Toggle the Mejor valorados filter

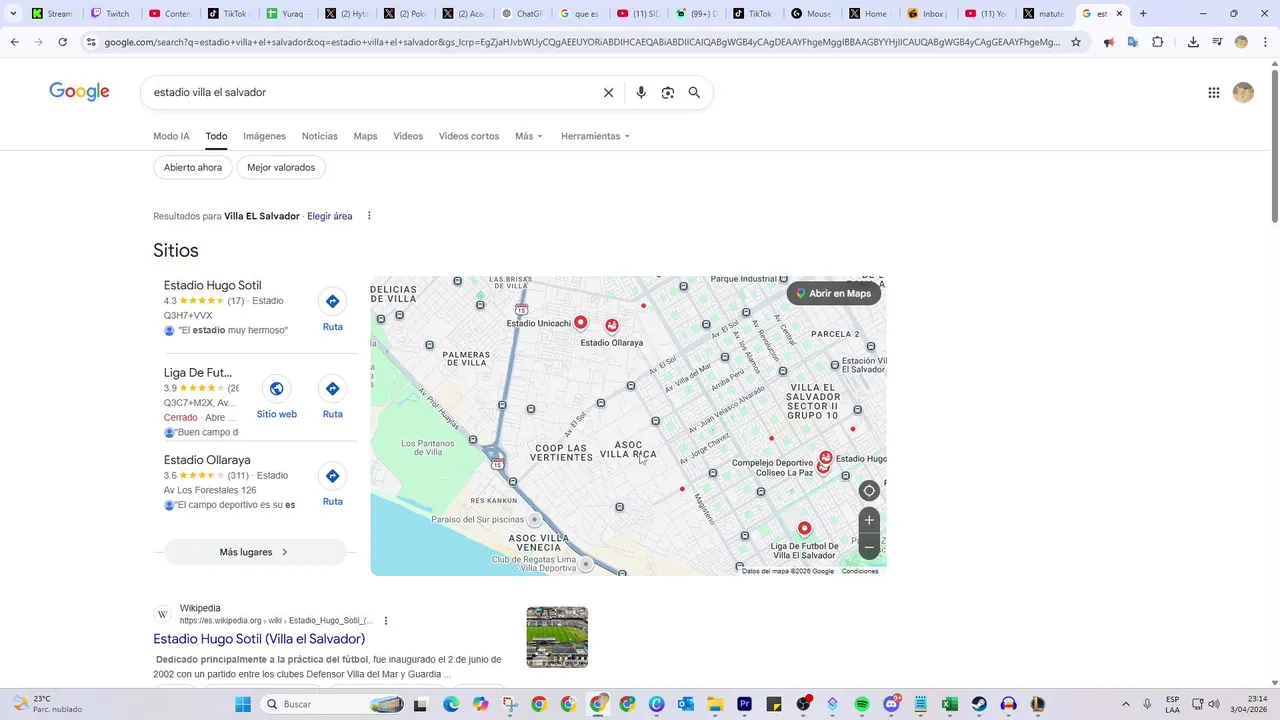(x=281, y=167)
